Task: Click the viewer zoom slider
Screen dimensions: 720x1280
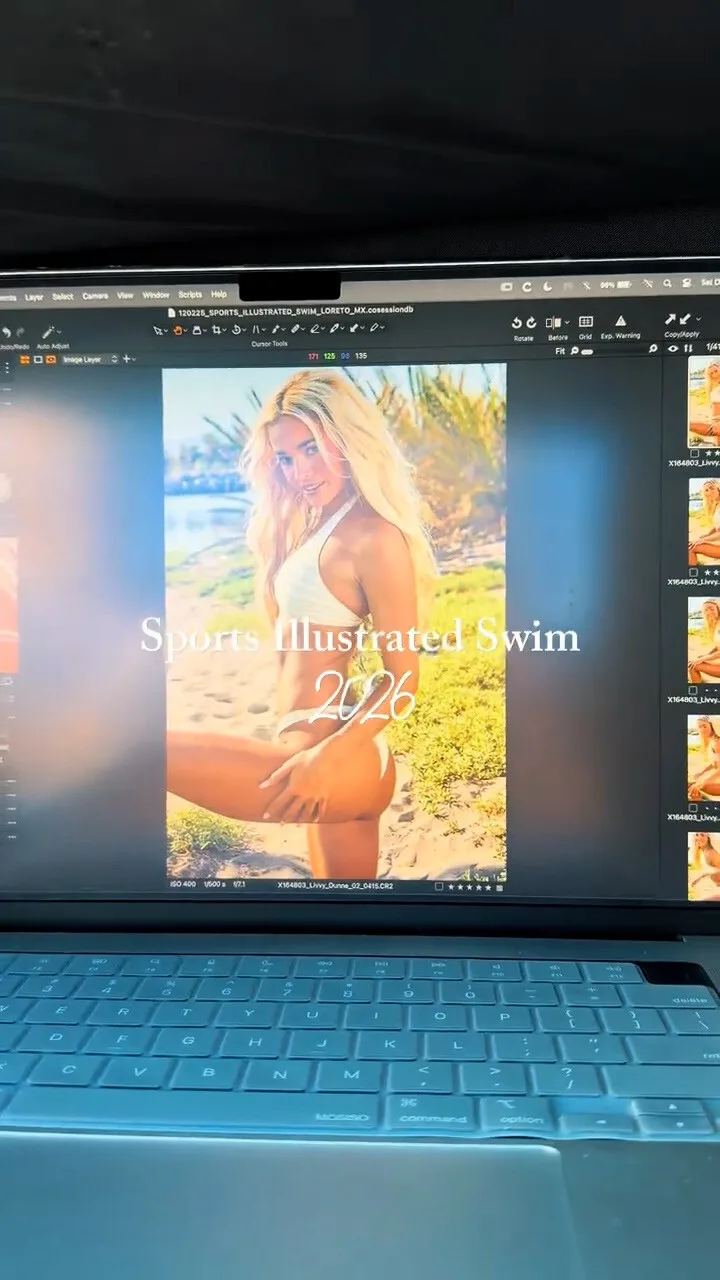Action: (x=587, y=351)
